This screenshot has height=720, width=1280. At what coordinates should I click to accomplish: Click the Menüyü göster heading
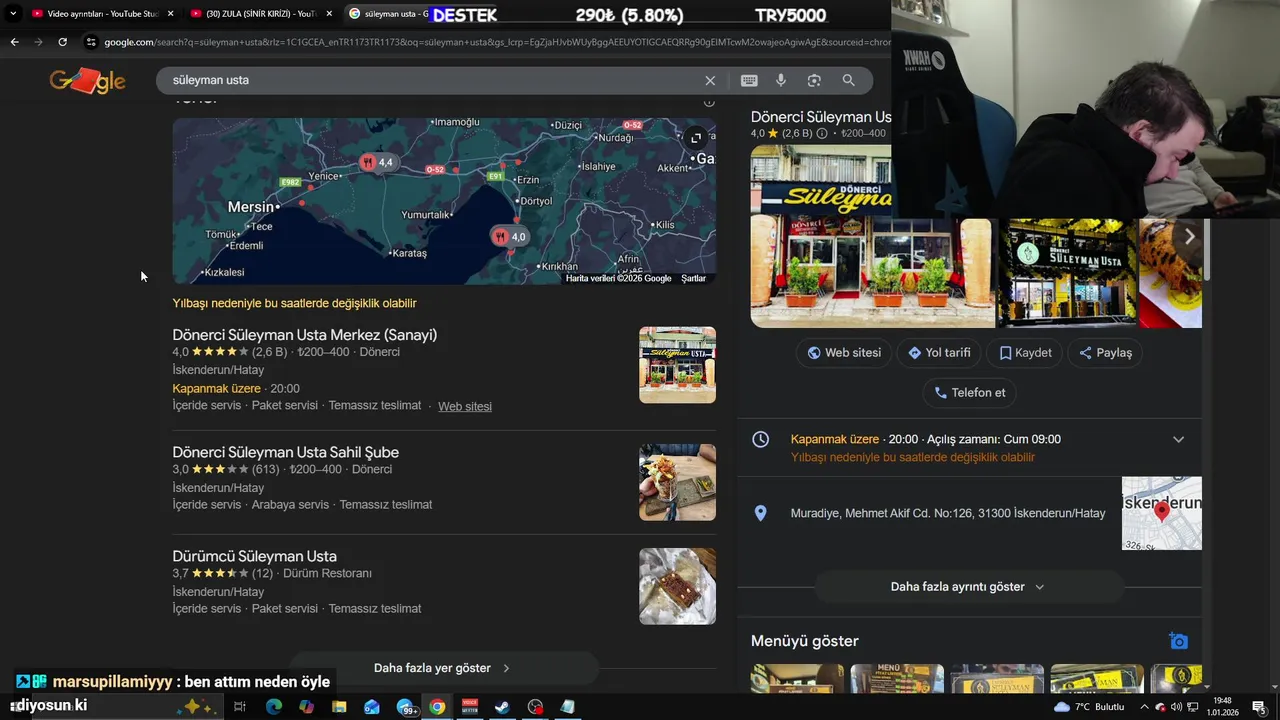(x=805, y=641)
